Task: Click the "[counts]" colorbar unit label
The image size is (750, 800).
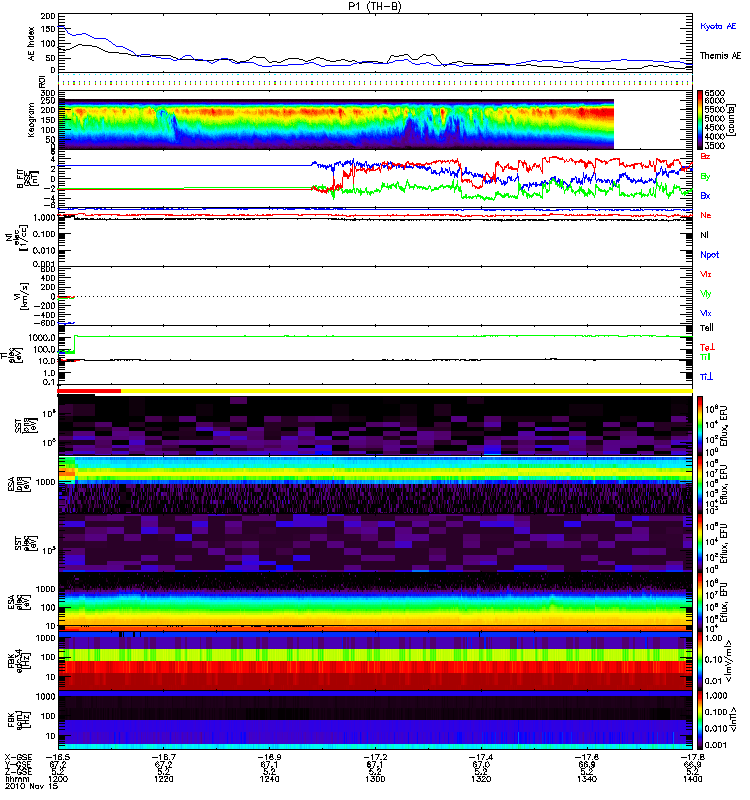Action: click(733, 120)
